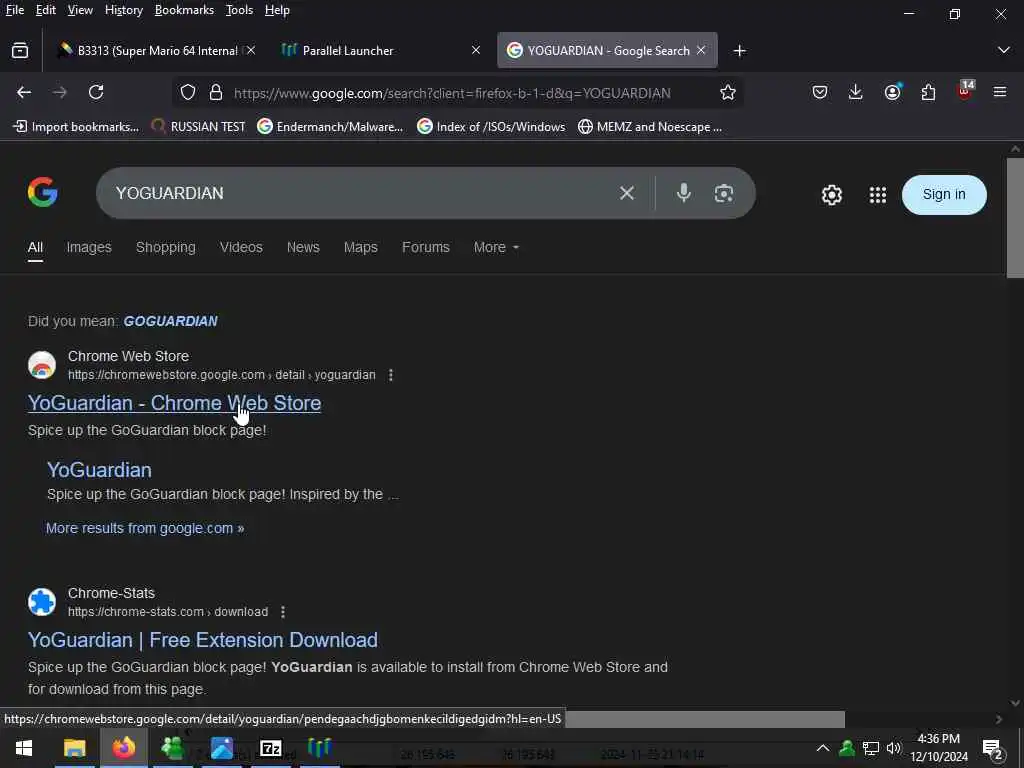Screen dimensions: 1024x768
Task: Open the notification center icon
Action: click(x=993, y=748)
